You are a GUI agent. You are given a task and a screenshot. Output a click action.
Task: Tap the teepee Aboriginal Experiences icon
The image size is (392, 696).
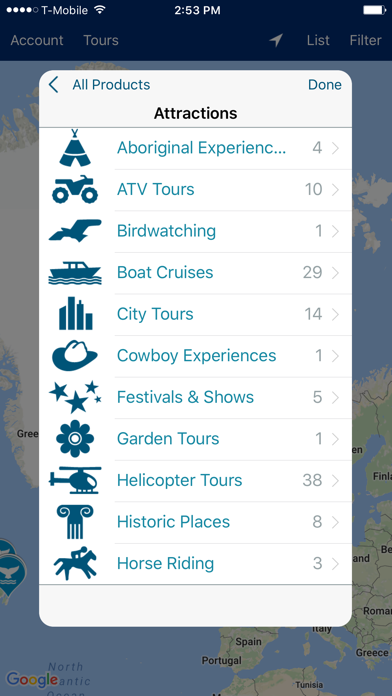pyautogui.click(x=75, y=148)
